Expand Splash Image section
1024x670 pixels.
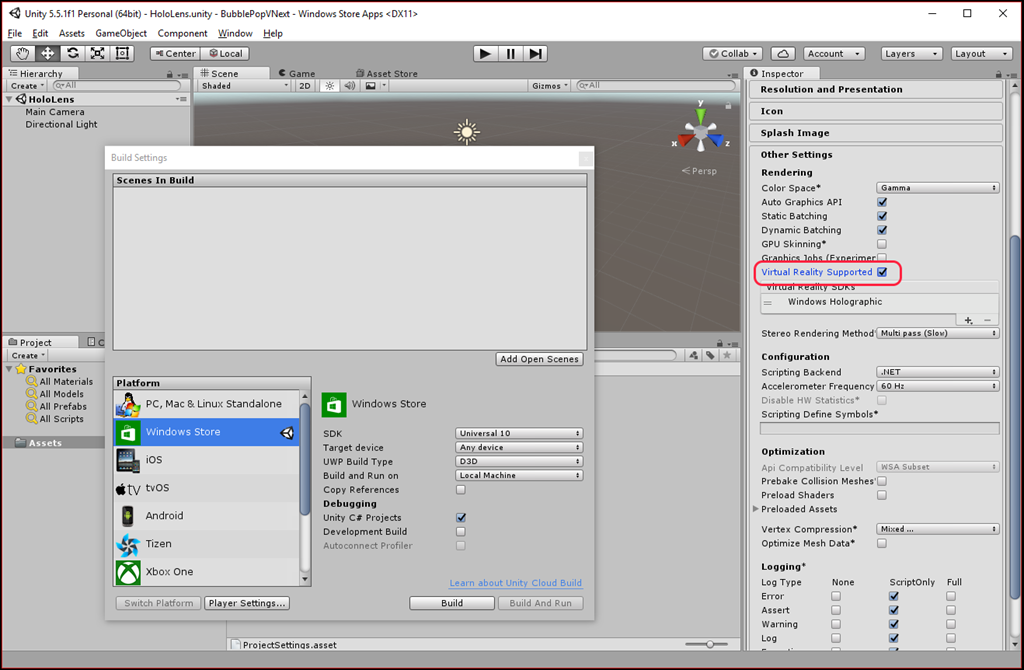[876, 133]
